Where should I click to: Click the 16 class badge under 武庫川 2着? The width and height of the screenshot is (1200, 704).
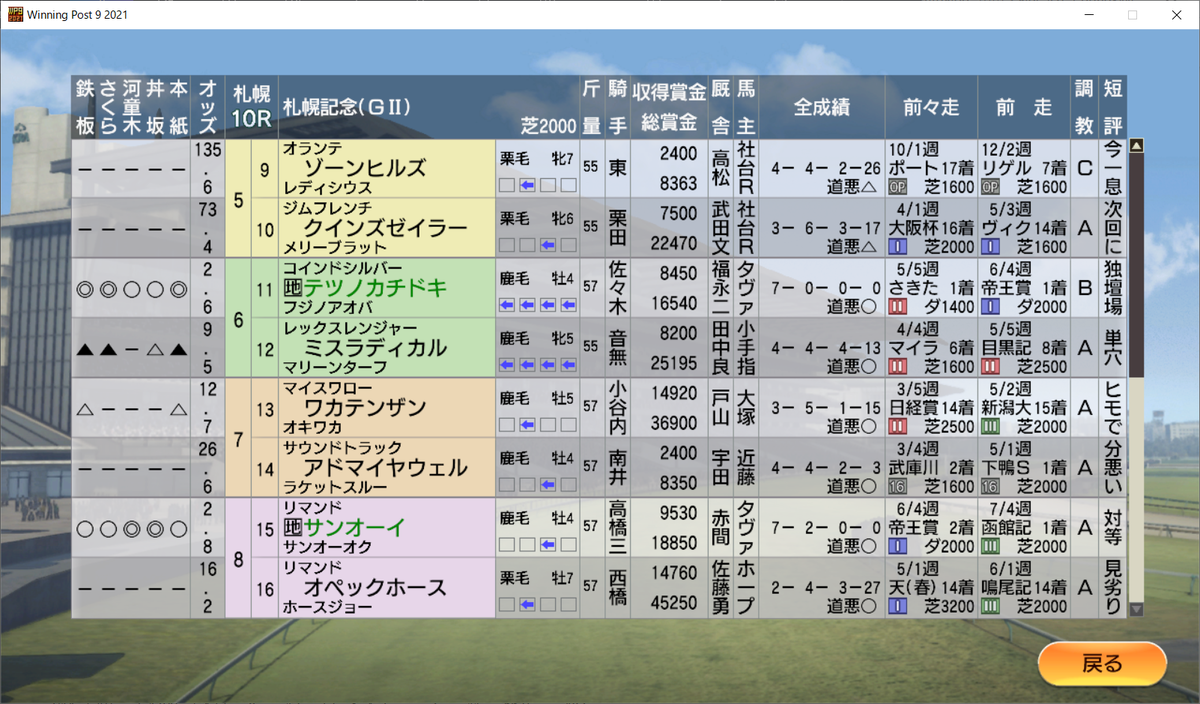(x=897, y=487)
